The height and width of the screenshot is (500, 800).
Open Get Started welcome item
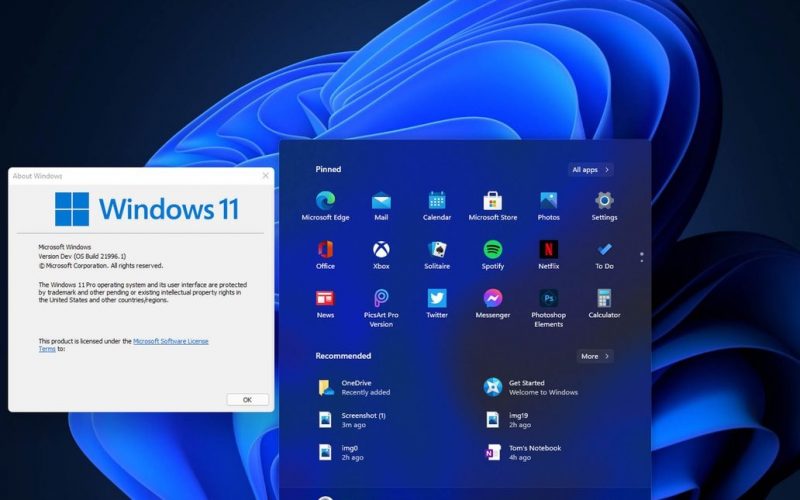click(531, 387)
